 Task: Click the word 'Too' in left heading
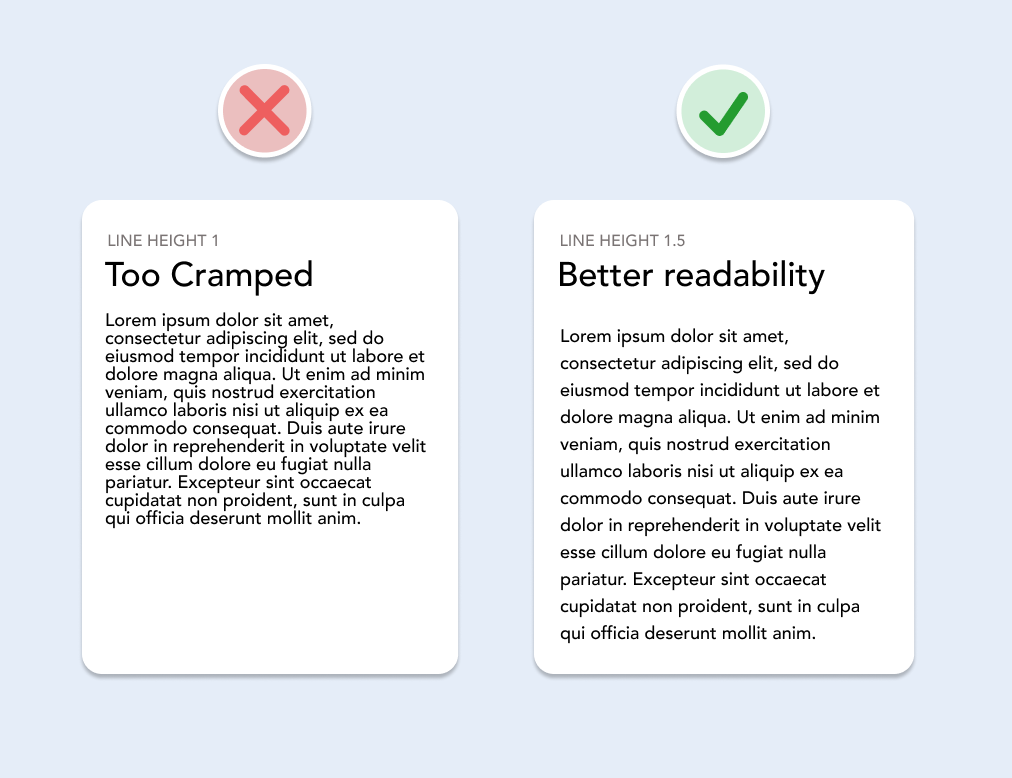(132, 276)
